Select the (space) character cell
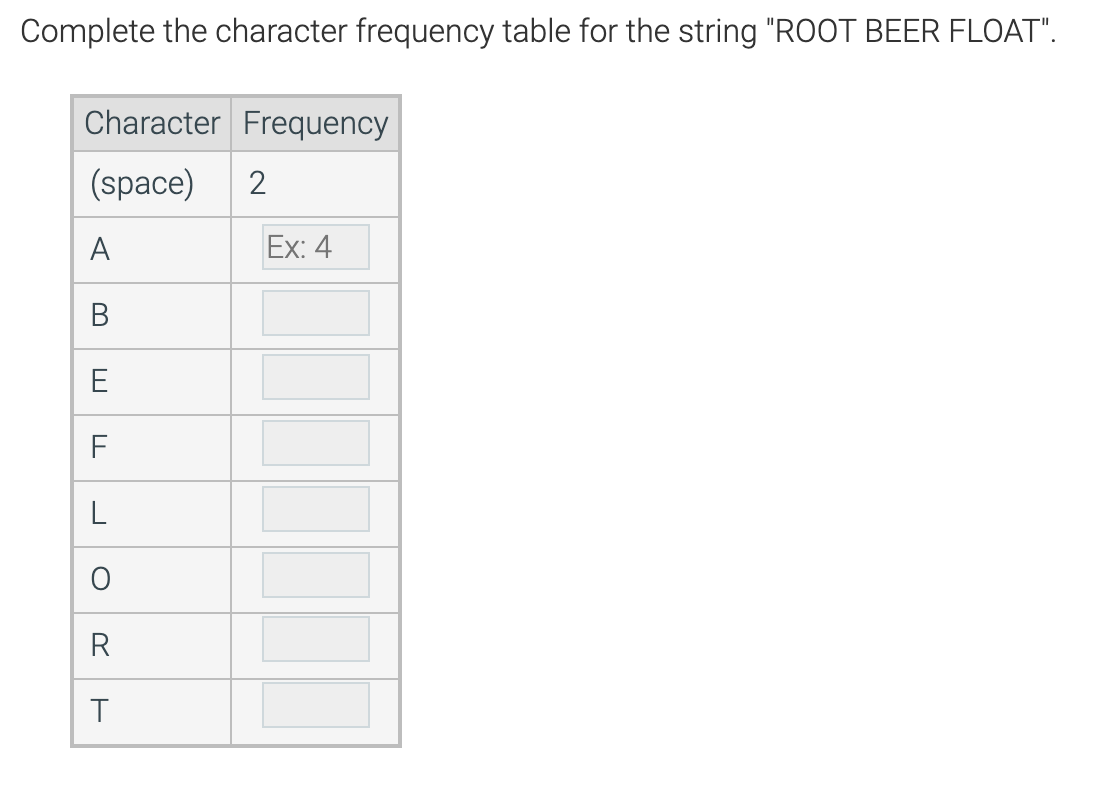The width and height of the screenshot is (1094, 812). click(152, 183)
